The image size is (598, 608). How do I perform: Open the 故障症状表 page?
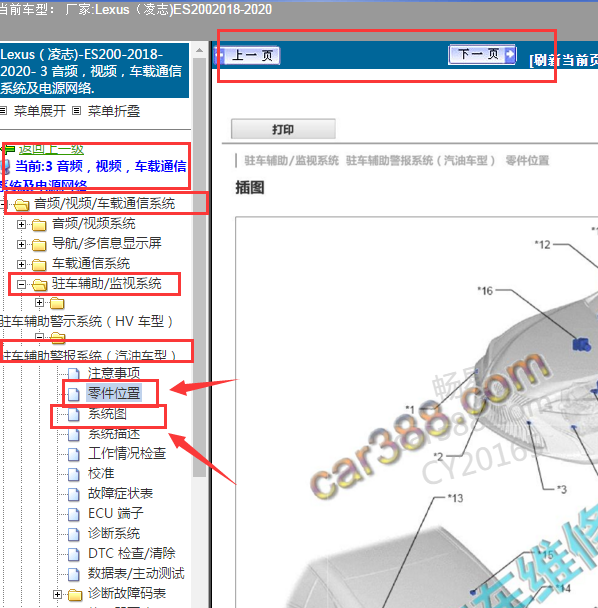point(120,493)
